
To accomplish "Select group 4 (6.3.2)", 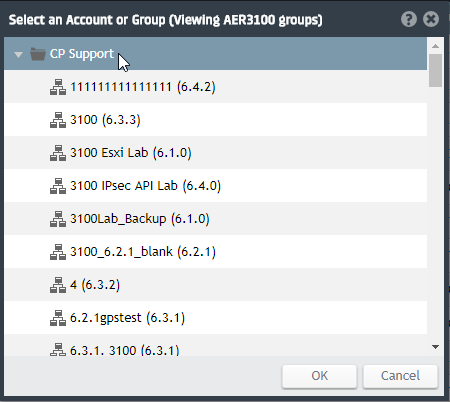I will 95,285.
